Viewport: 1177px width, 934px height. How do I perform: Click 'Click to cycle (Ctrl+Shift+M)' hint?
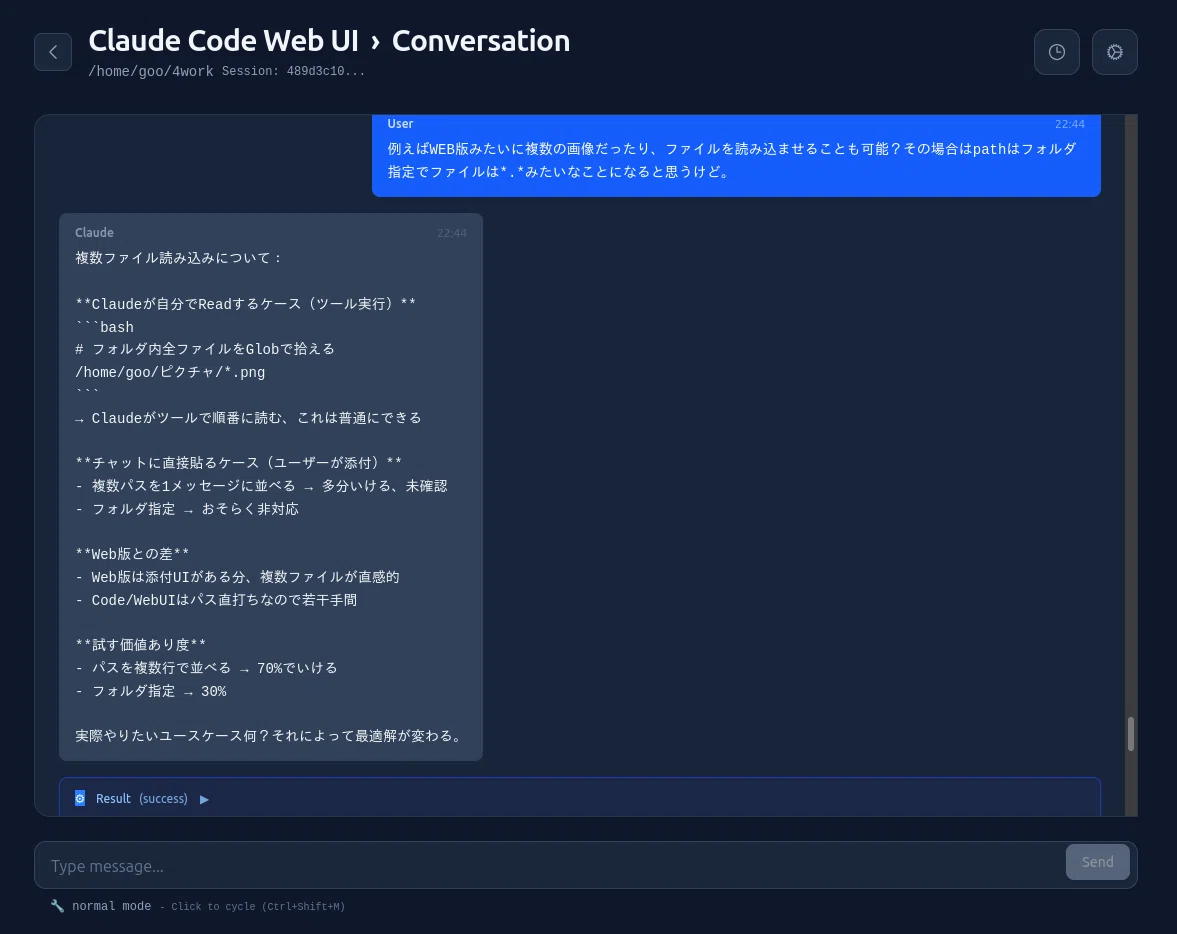(x=258, y=907)
